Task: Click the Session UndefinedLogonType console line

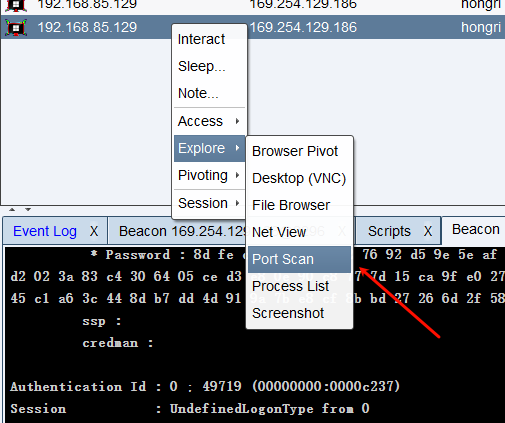Action: (190, 409)
